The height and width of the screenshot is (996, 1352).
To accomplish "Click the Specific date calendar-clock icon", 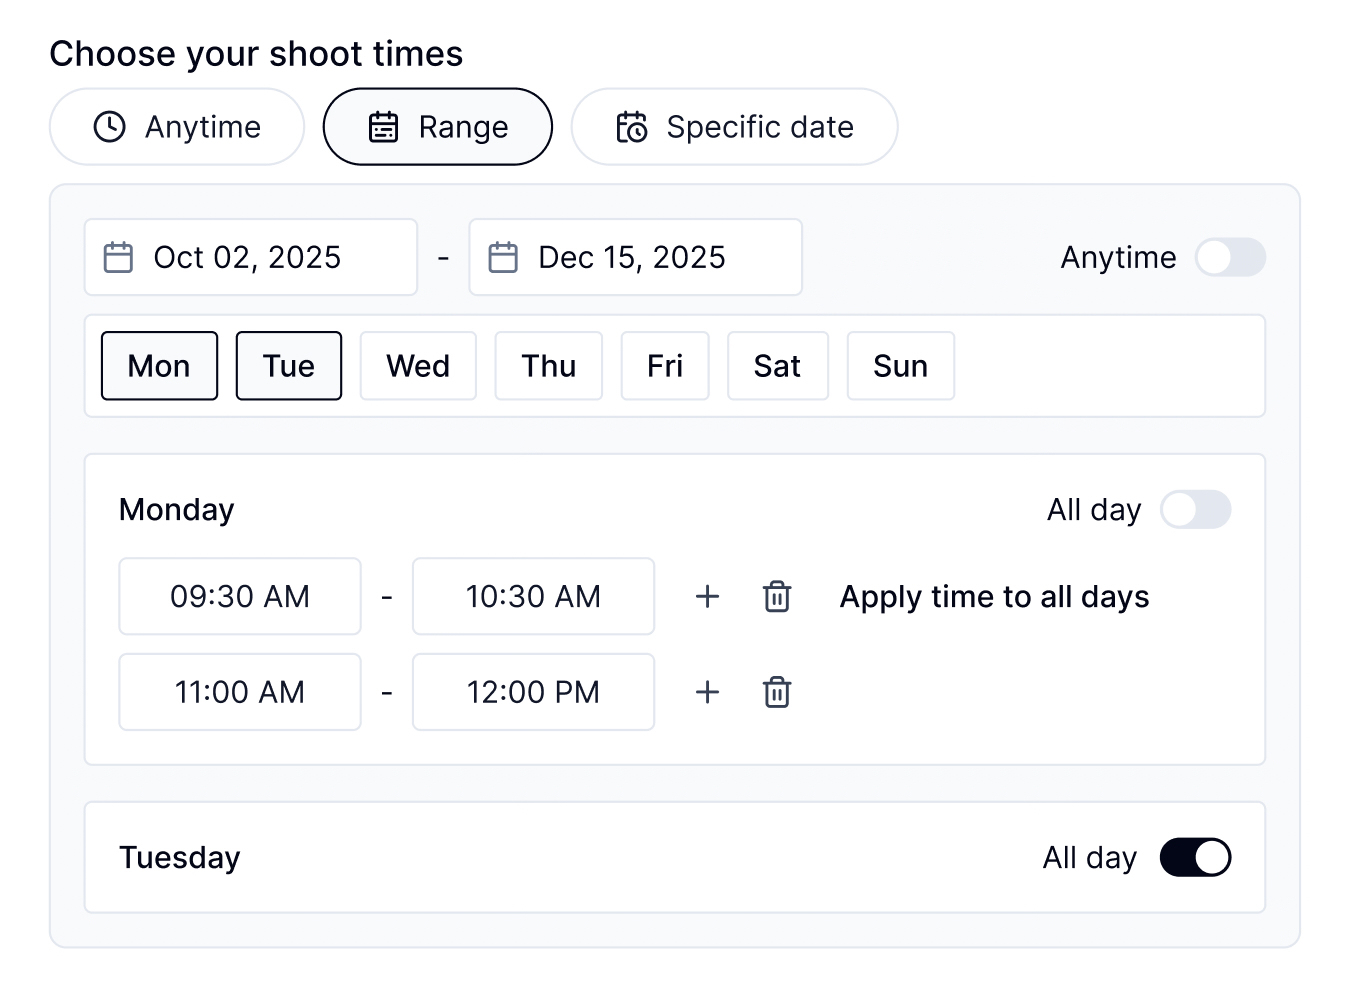I will (632, 127).
